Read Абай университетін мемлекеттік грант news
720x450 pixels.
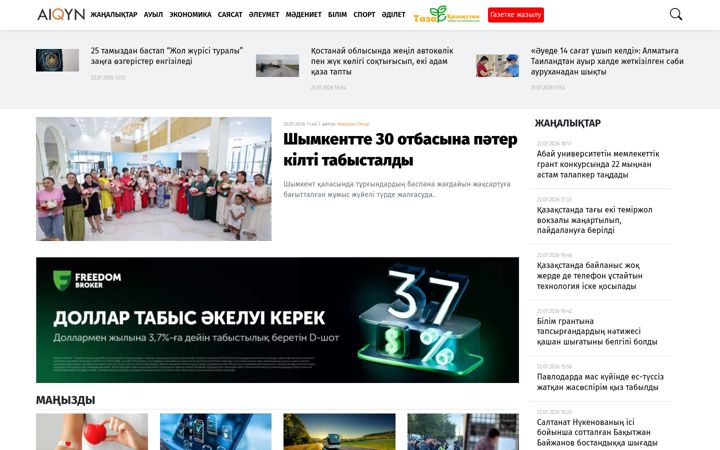pyautogui.click(x=598, y=164)
